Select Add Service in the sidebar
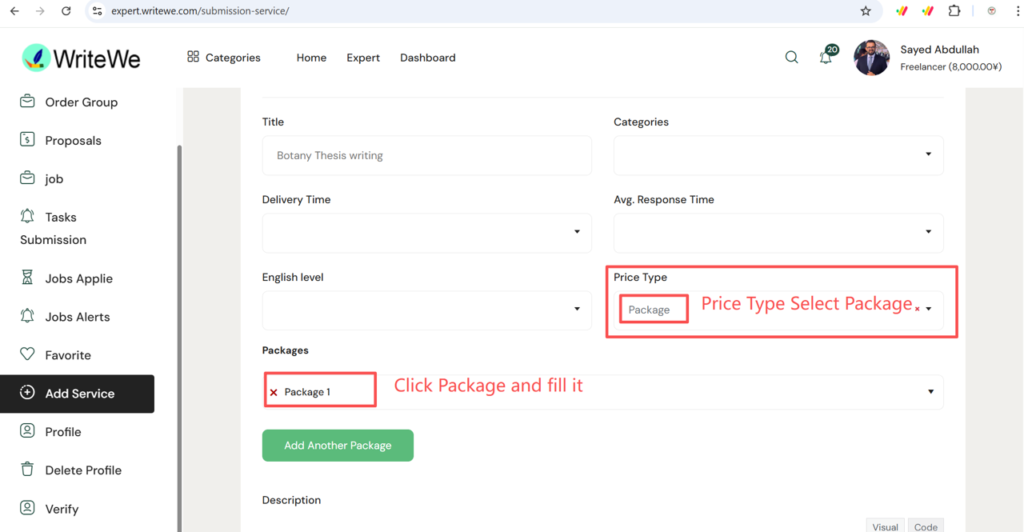Screen dimensions: 1024x532 coord(78,393)
